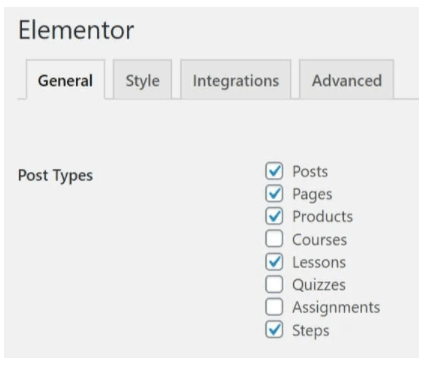
Task: Click the Steps label text
Action: (311, 331)
